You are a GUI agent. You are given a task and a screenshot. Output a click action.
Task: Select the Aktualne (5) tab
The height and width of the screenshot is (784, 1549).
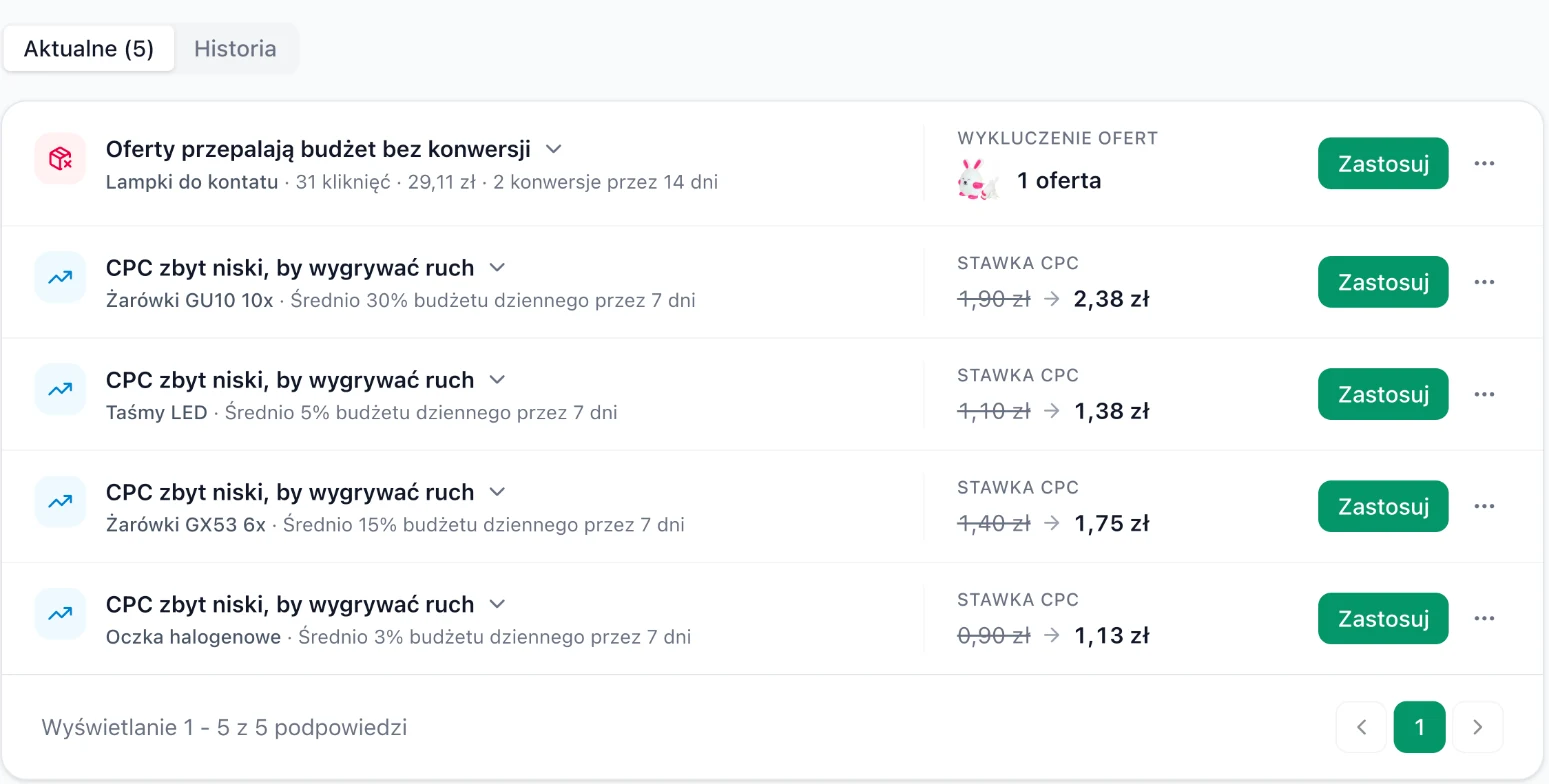click(x=89, y=49)
